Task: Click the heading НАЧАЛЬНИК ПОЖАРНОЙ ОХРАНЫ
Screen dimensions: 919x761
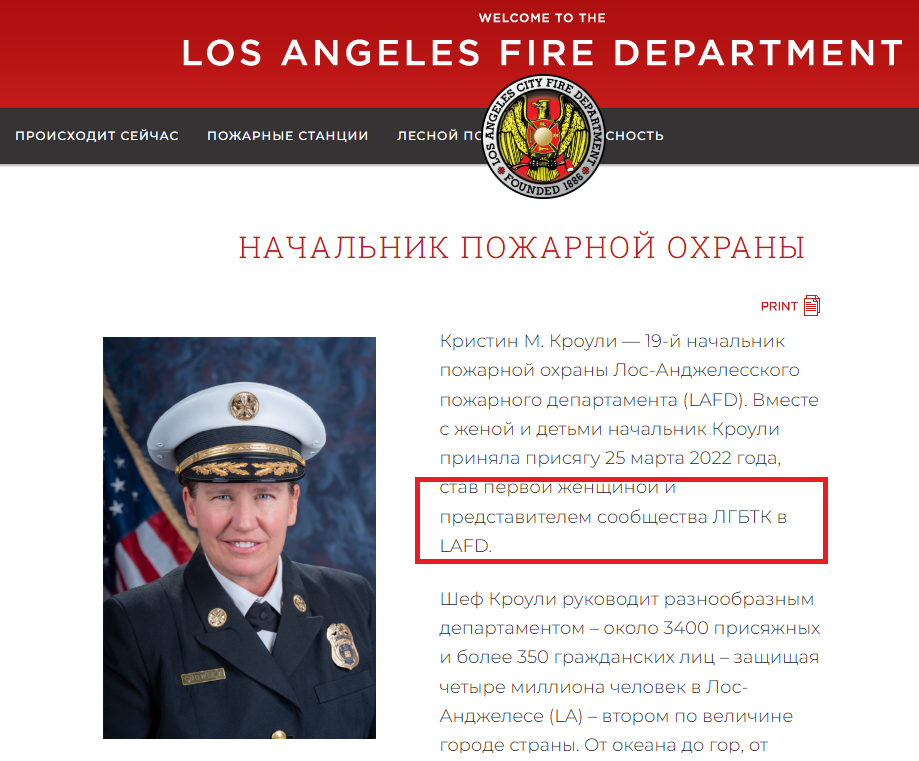Action: (x=521, y=247)
